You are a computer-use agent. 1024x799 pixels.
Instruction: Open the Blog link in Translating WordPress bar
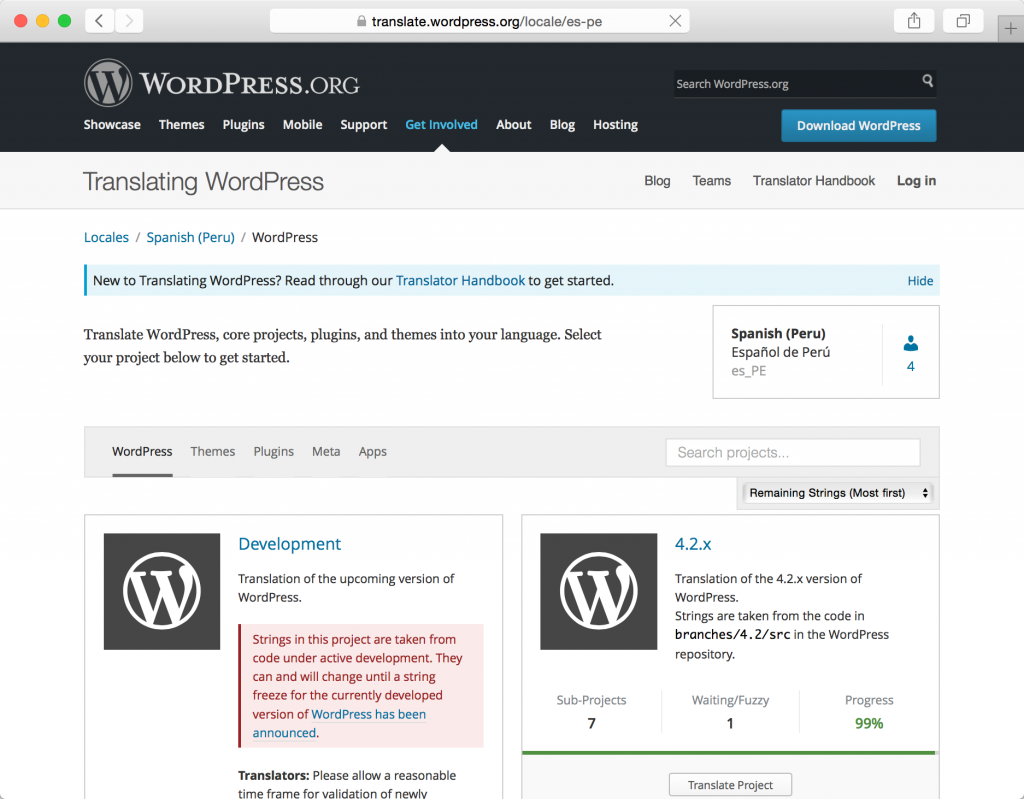pyautogui.click(x=657, y=180)
